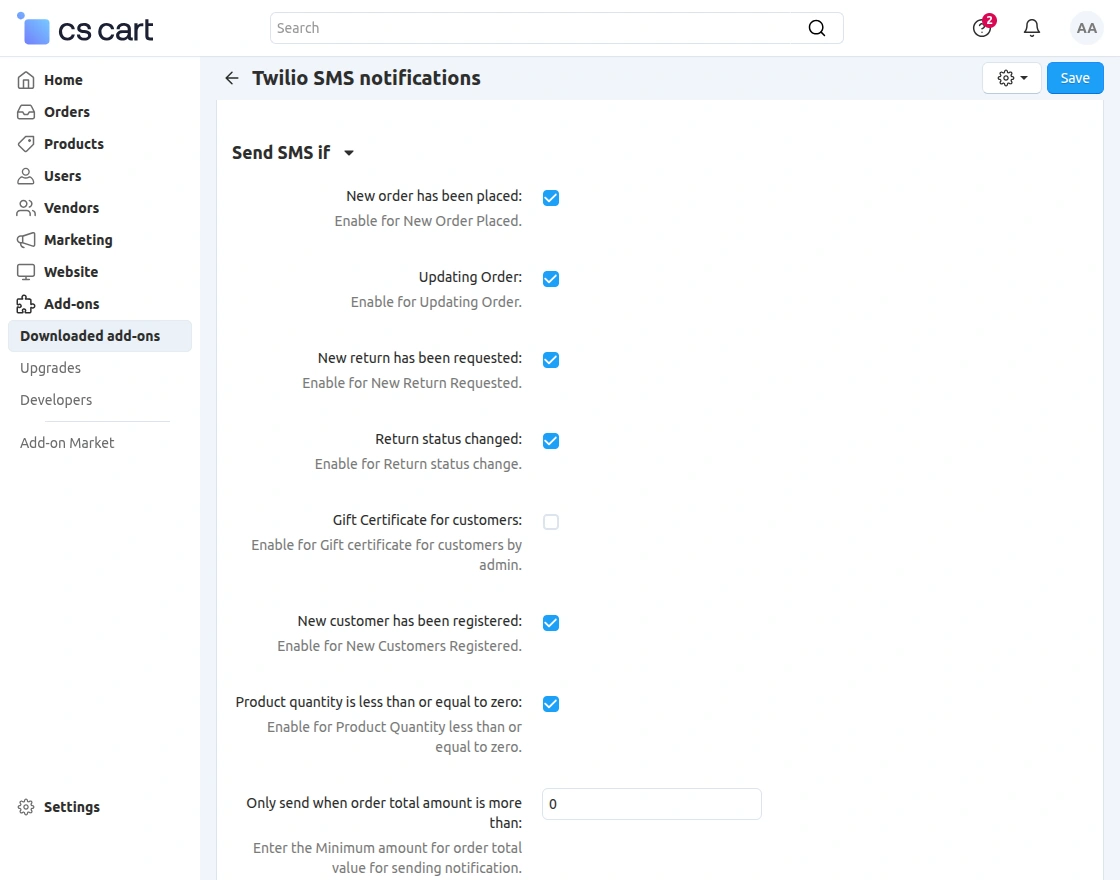
Task: Open the Home dashboard icon
Action: 25,80
